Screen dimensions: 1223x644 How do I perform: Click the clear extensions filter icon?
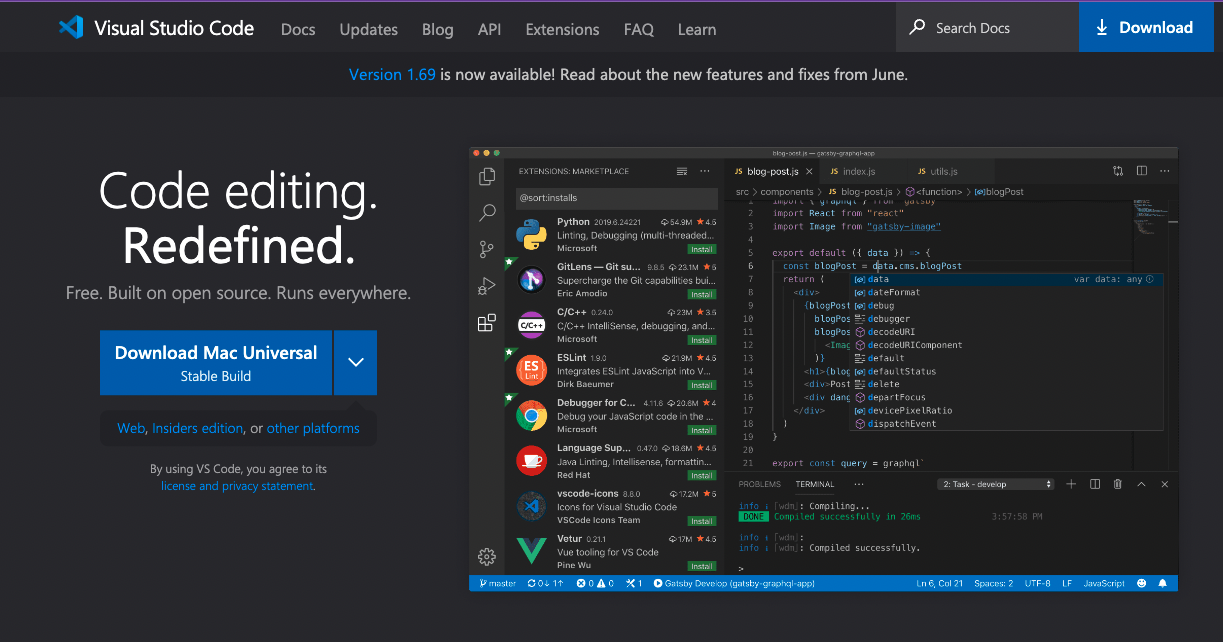coord(682,171)
